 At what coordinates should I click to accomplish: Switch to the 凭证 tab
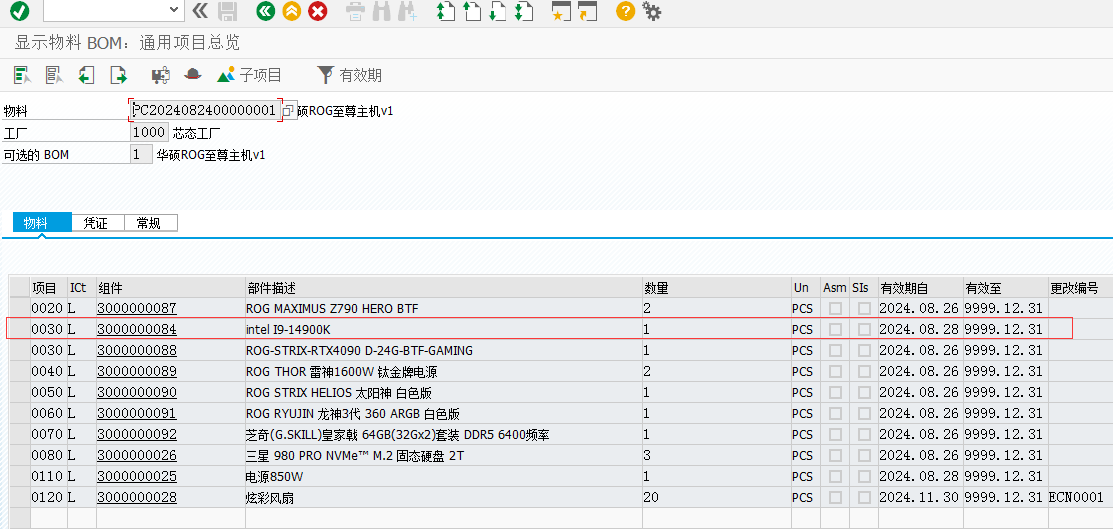coord(98,223)
